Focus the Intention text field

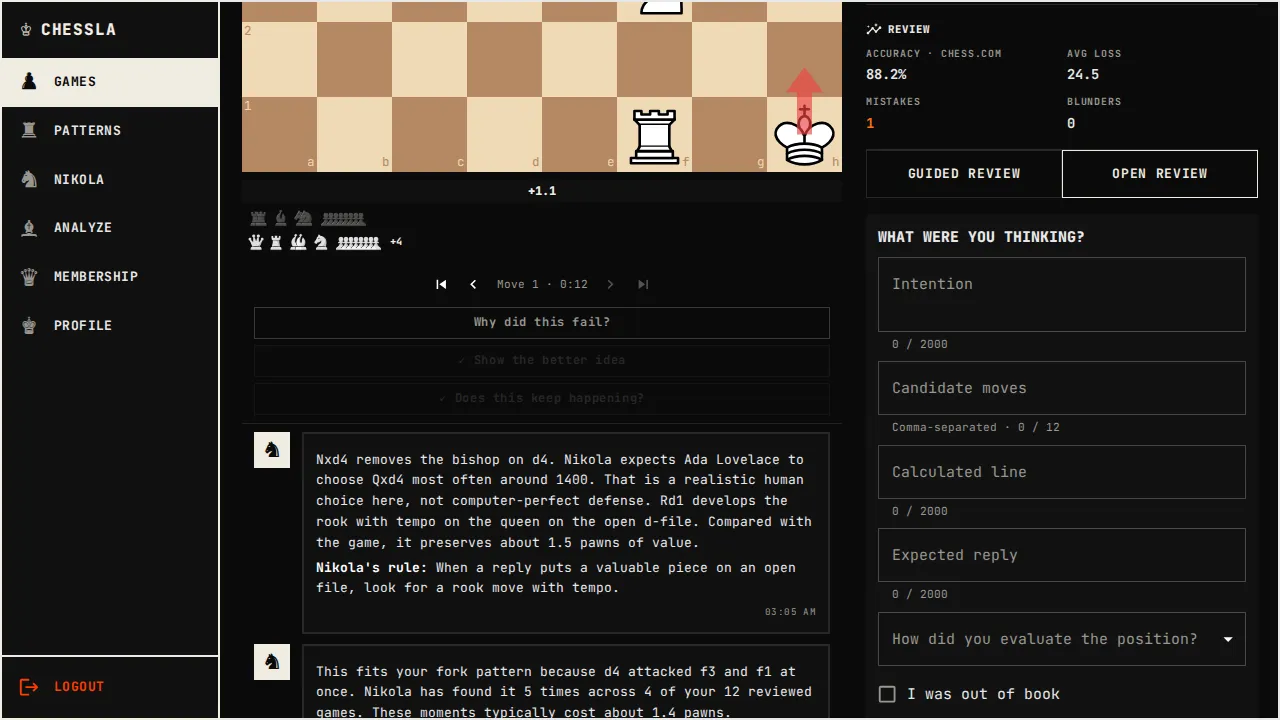click(x=1062, y=294)
